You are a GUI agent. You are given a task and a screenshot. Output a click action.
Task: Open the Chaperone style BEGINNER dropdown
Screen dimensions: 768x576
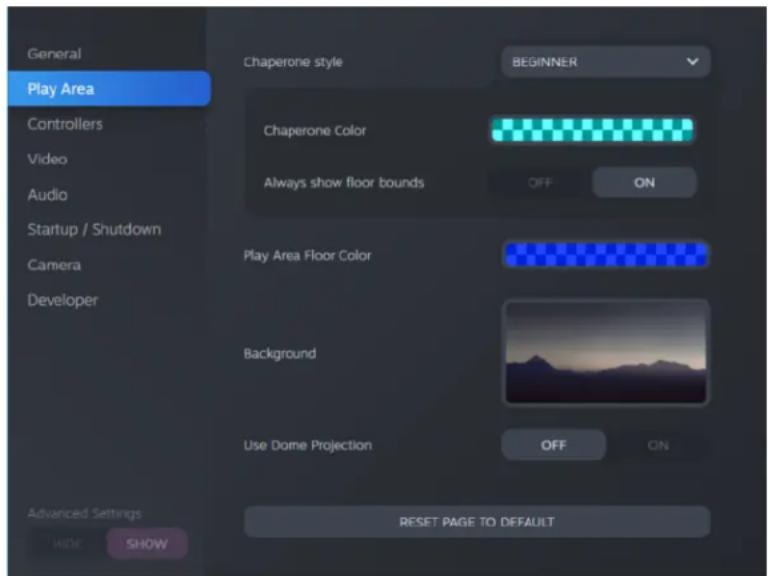pos(606,62)
